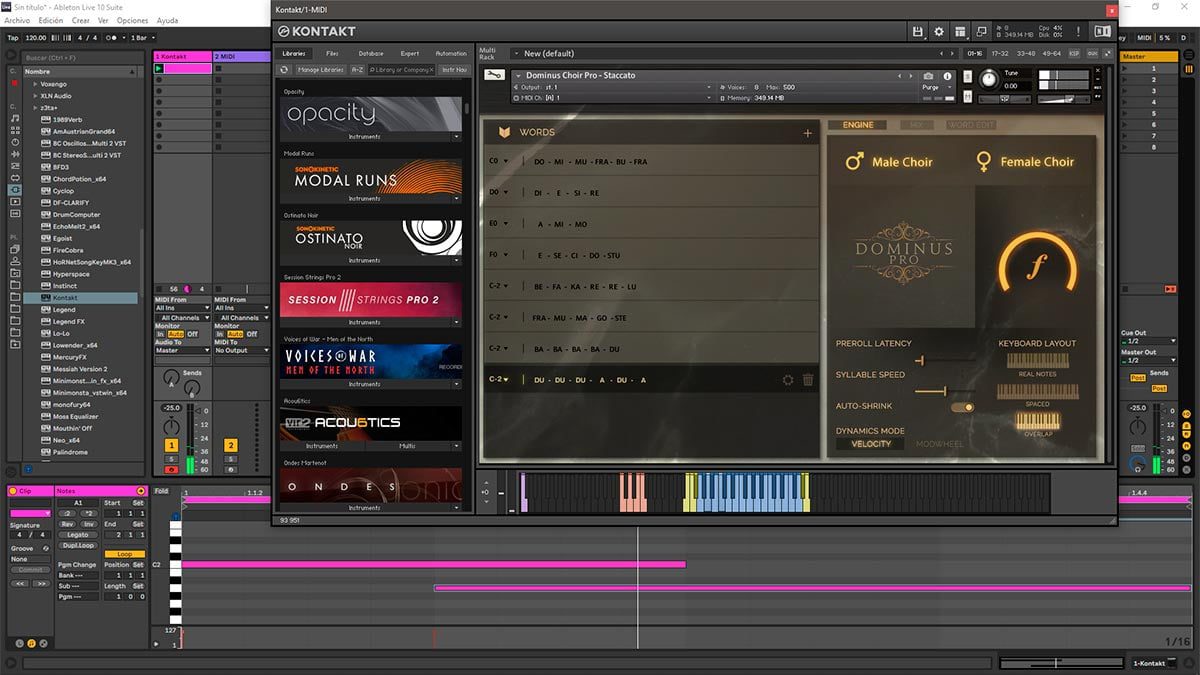Click the Kontakt exclamation warning icon
Image resolution: width=1200 pixels, height=675 pixels.
pos(1078,32)
